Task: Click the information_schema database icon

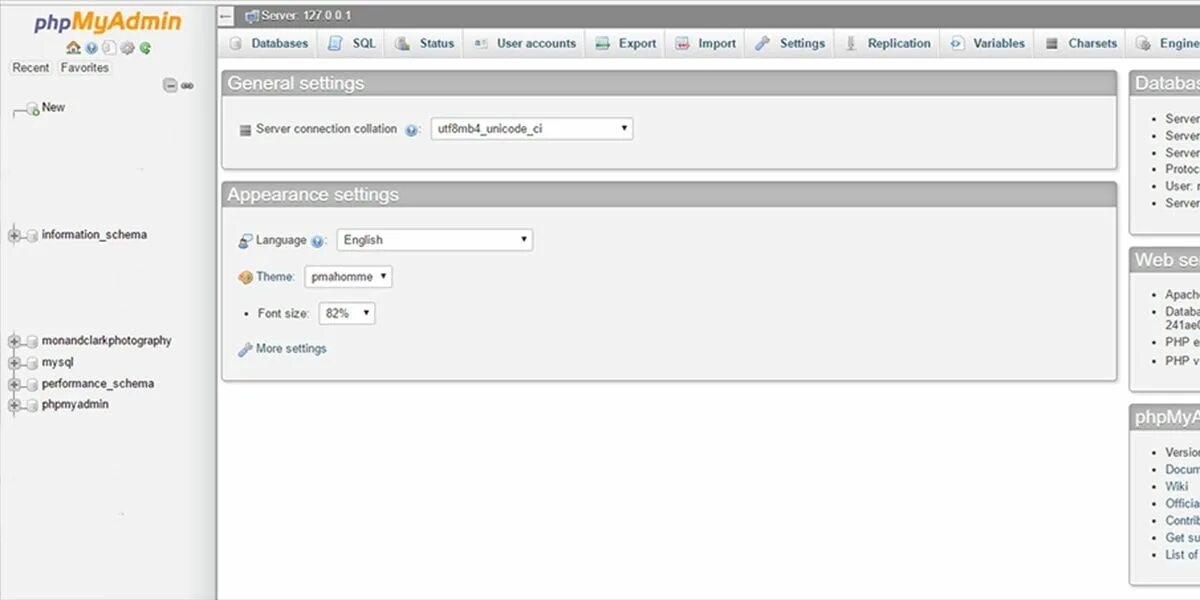Action: click(32, 236)
